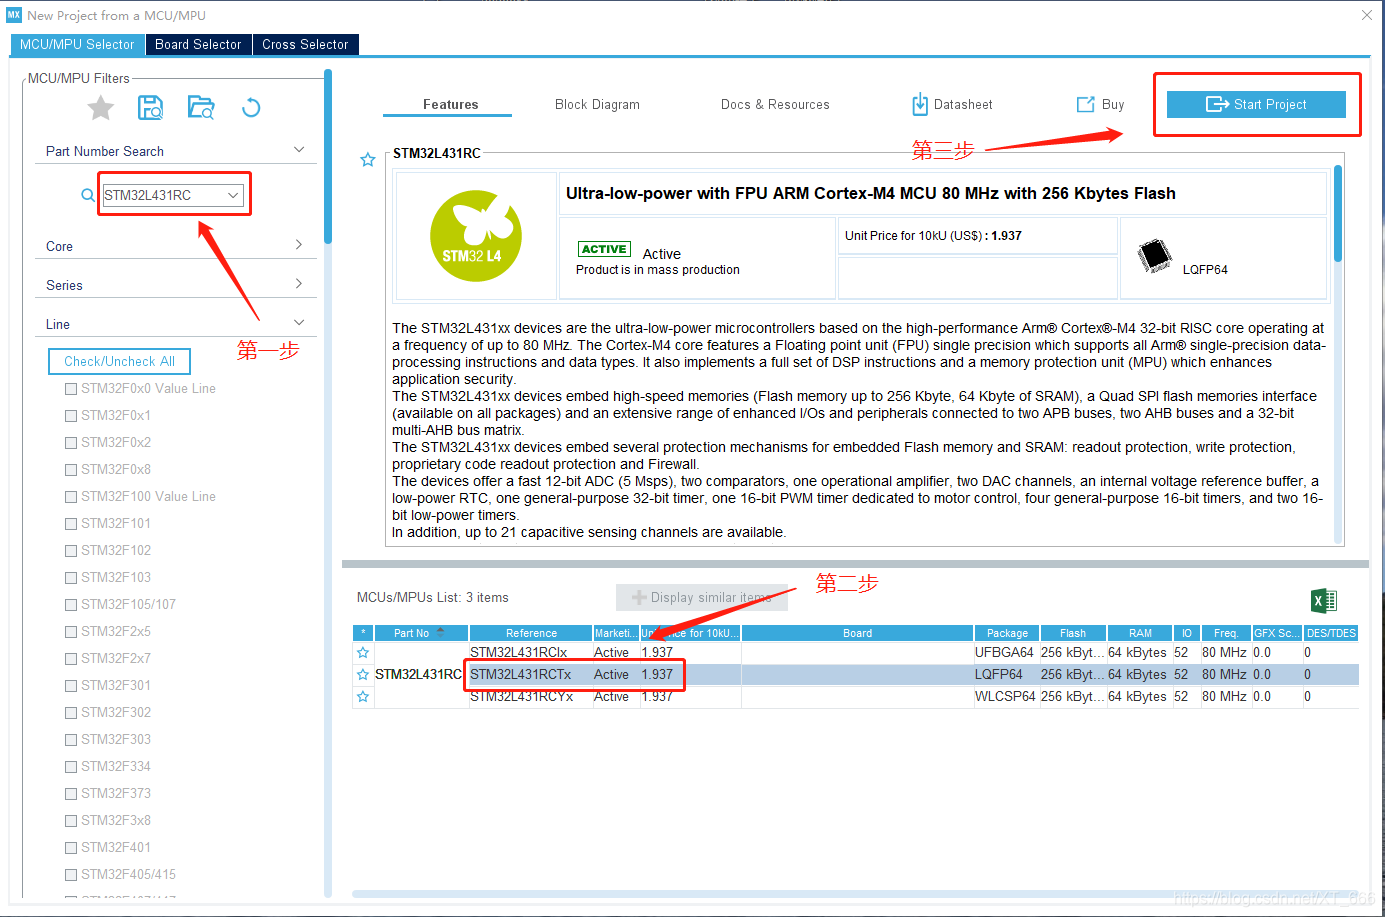1385x917 pixels.
Task: Star the STM32L431RCTx row
Action: [363, 675]
